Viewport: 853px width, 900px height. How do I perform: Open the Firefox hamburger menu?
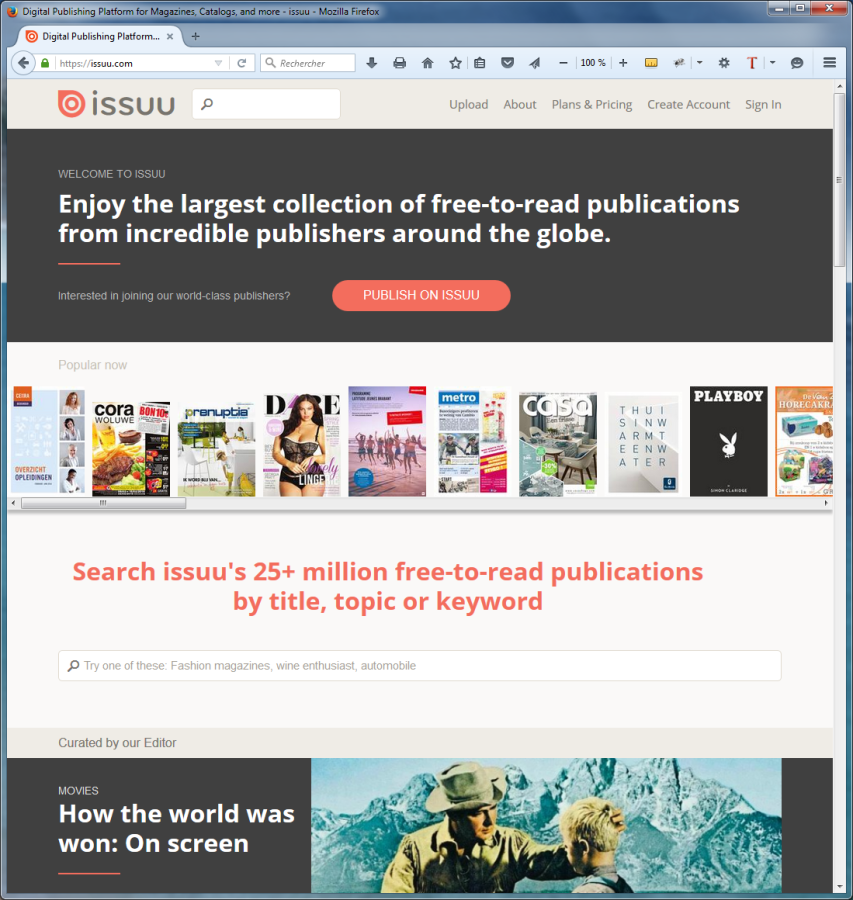(x=829, y=63)
